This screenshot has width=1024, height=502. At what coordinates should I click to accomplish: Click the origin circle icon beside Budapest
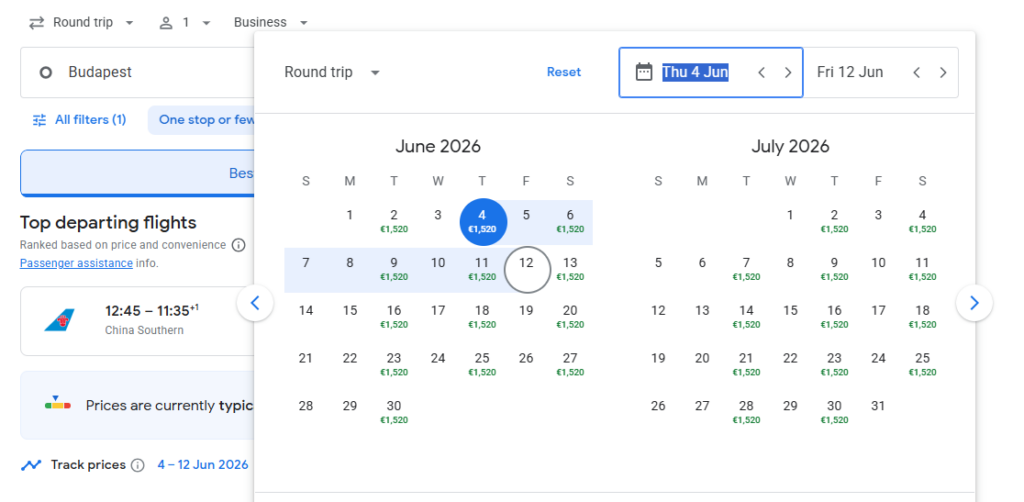point(46,72)
